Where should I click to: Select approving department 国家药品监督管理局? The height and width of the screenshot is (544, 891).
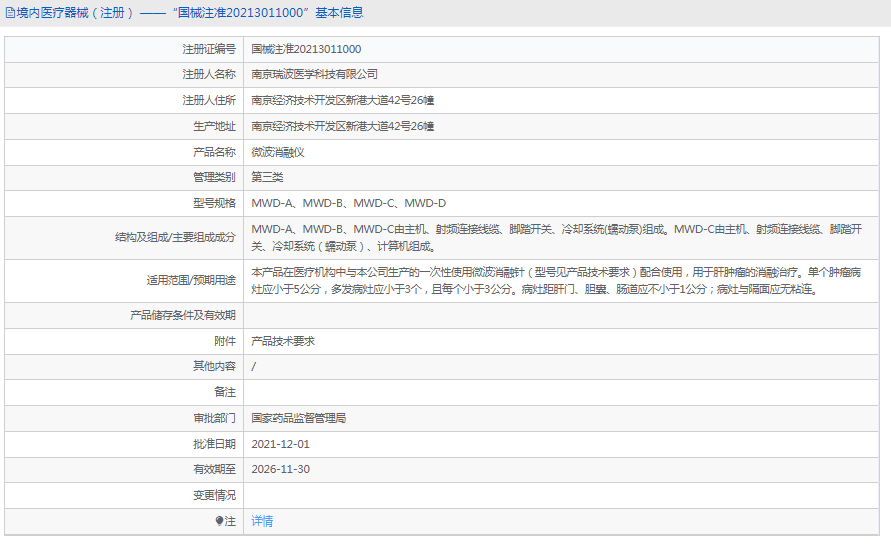pos(298,418)
